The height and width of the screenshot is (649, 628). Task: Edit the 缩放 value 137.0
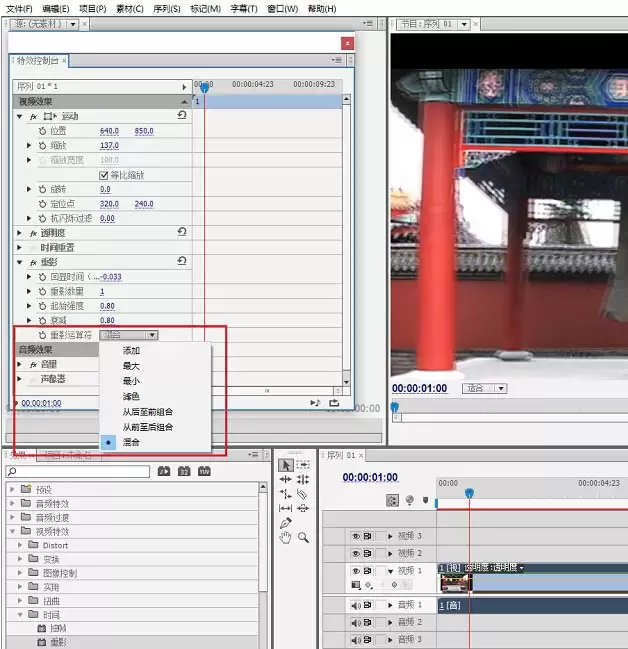pos(109,145)
